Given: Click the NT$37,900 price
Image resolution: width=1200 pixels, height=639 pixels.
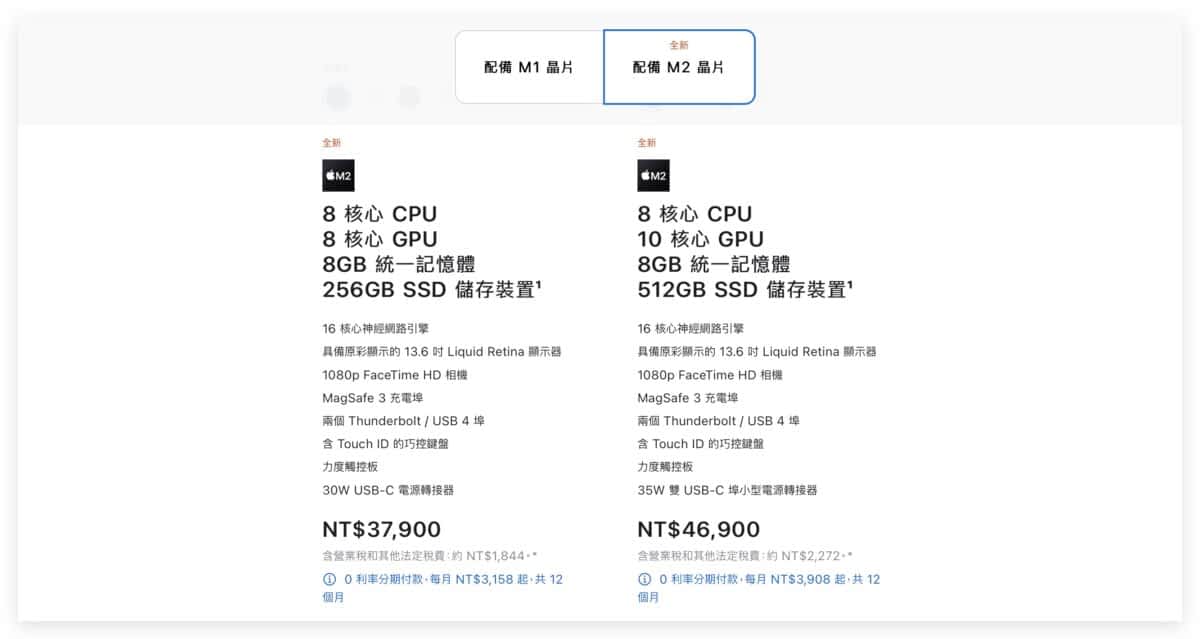Looking at the screenshot, I should [381, 530].
